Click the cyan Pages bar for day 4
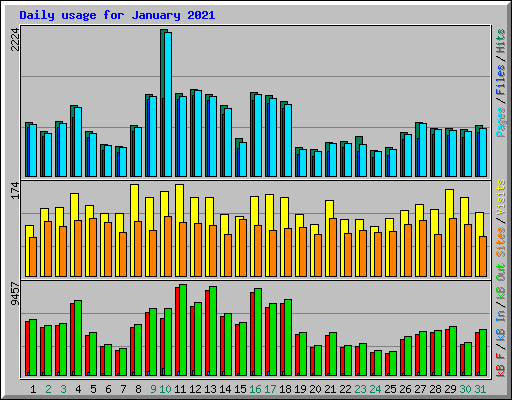 [78, 142]
